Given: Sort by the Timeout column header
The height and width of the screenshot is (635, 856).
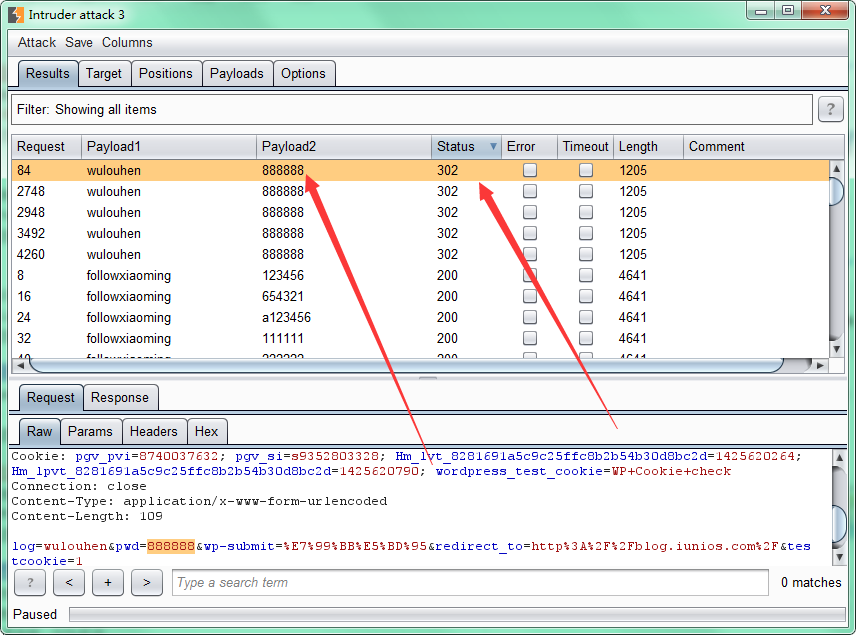Looking at the screenshot, I should [585, 146].
